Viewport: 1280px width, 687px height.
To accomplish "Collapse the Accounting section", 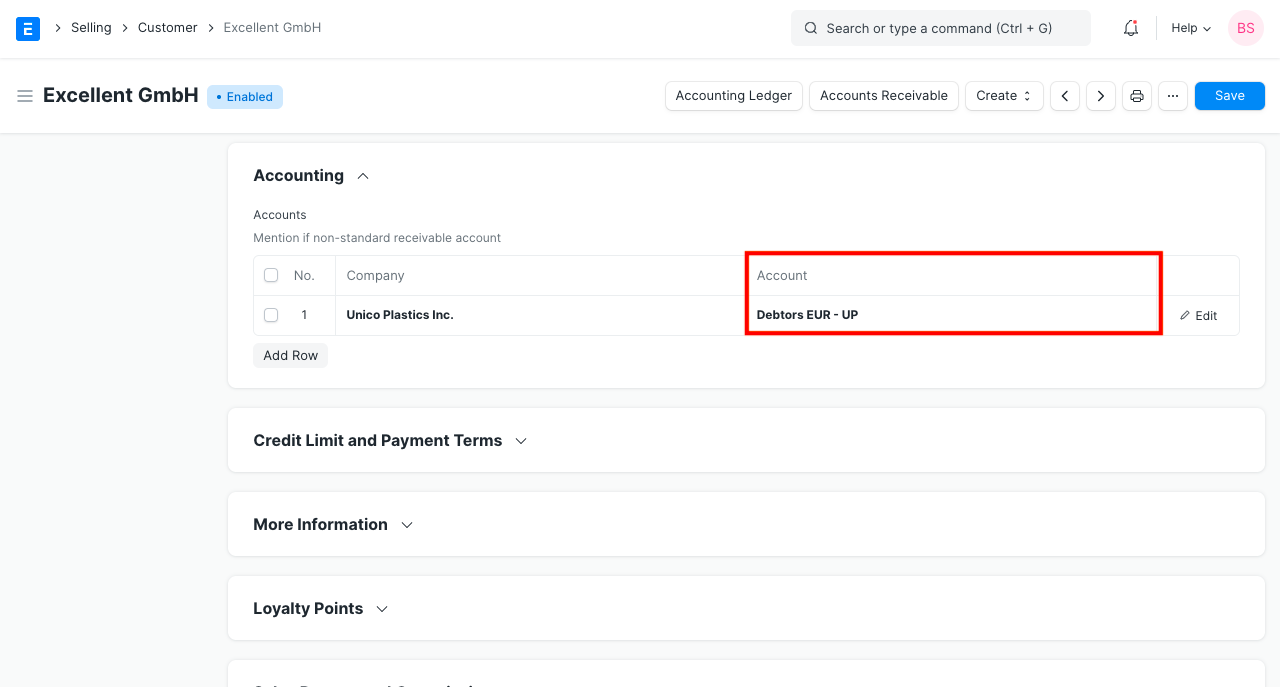I will point(362,175).
